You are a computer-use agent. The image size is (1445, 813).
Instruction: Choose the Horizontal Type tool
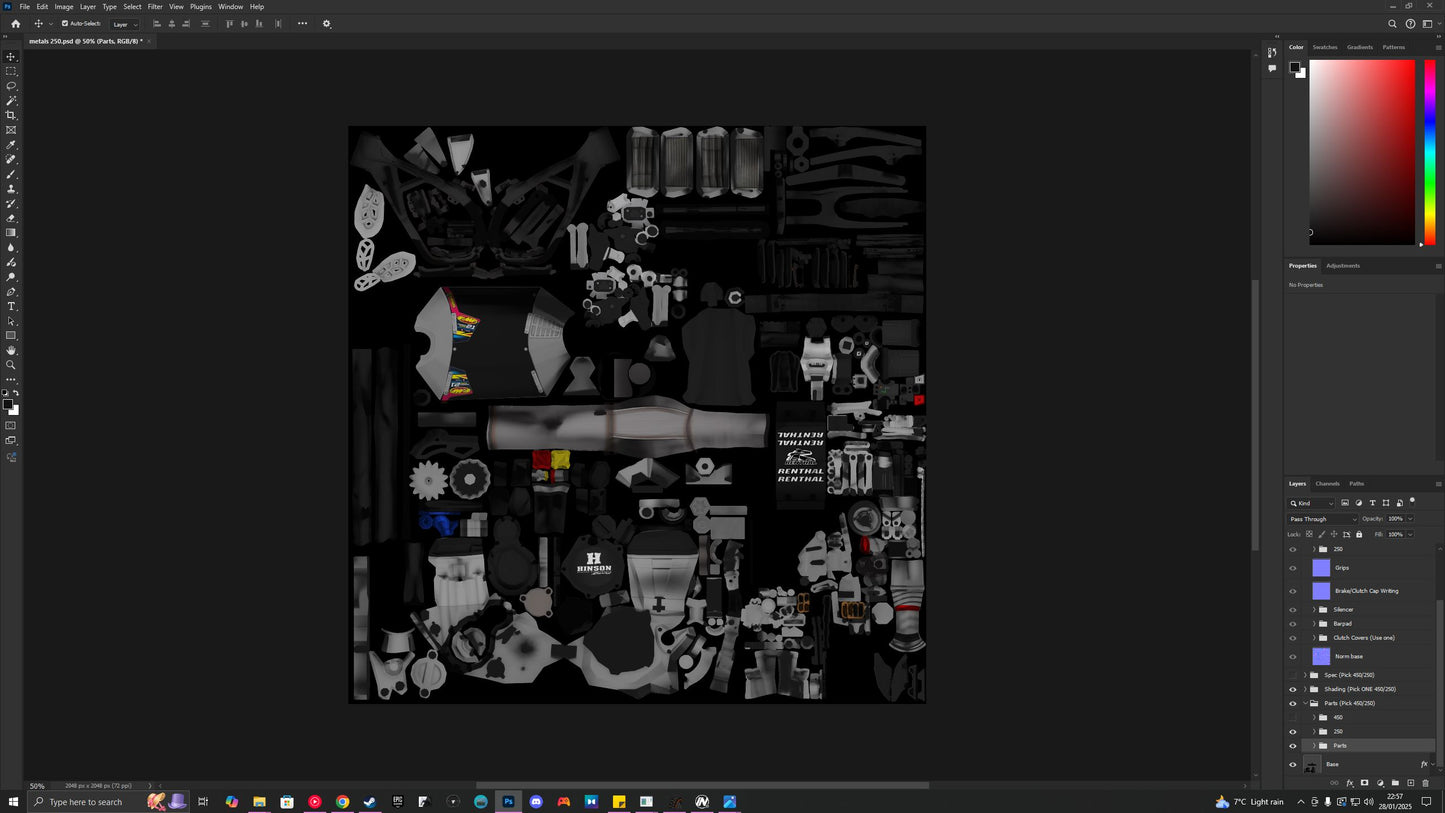point(11,306)
